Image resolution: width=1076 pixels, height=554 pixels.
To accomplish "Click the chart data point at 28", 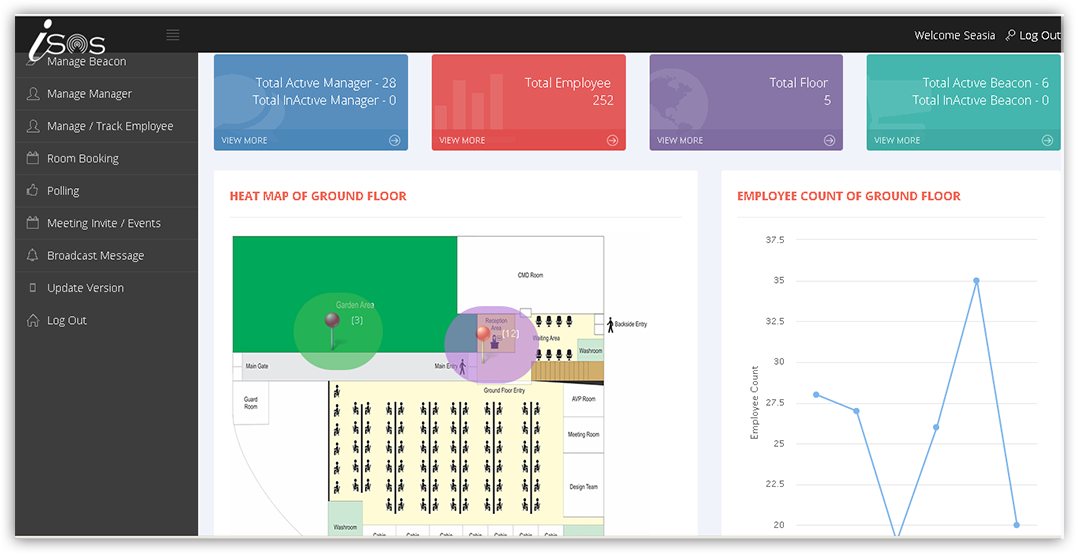I will click(x=816, y=394).
